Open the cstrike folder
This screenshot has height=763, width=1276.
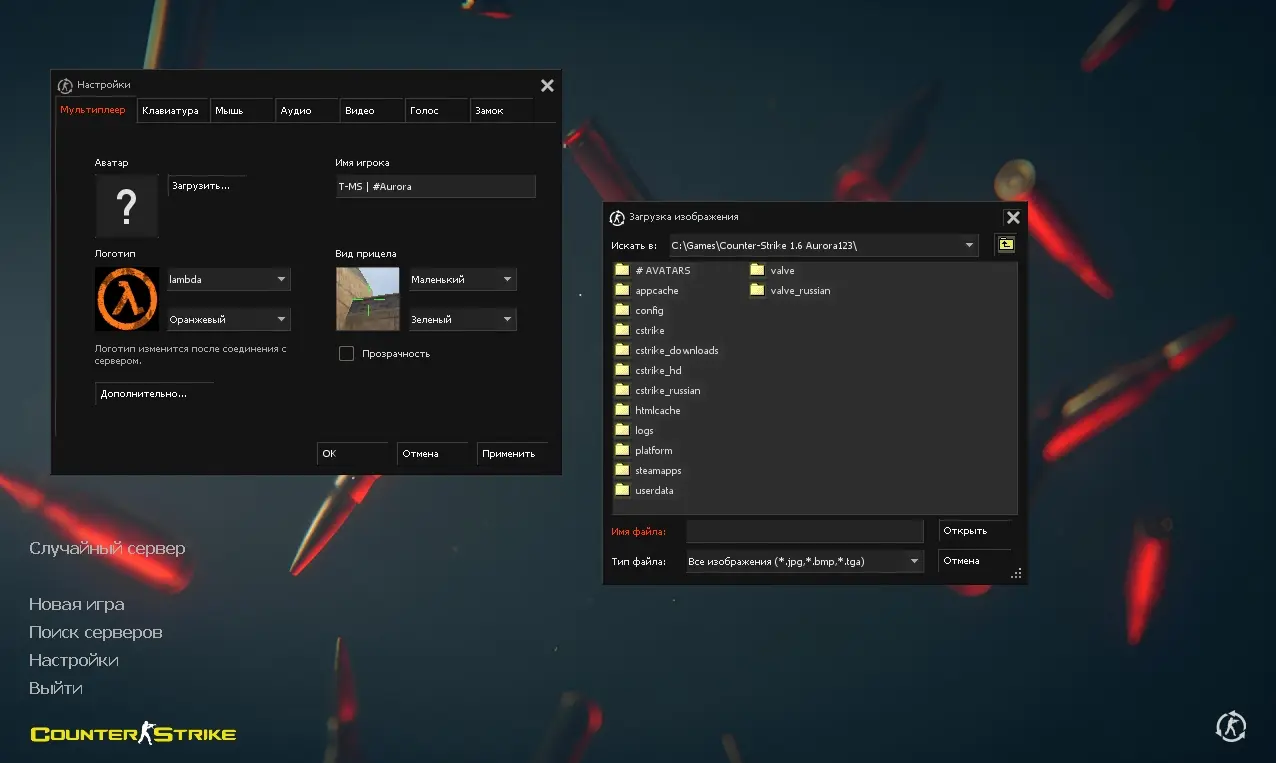tap(649, 330)
